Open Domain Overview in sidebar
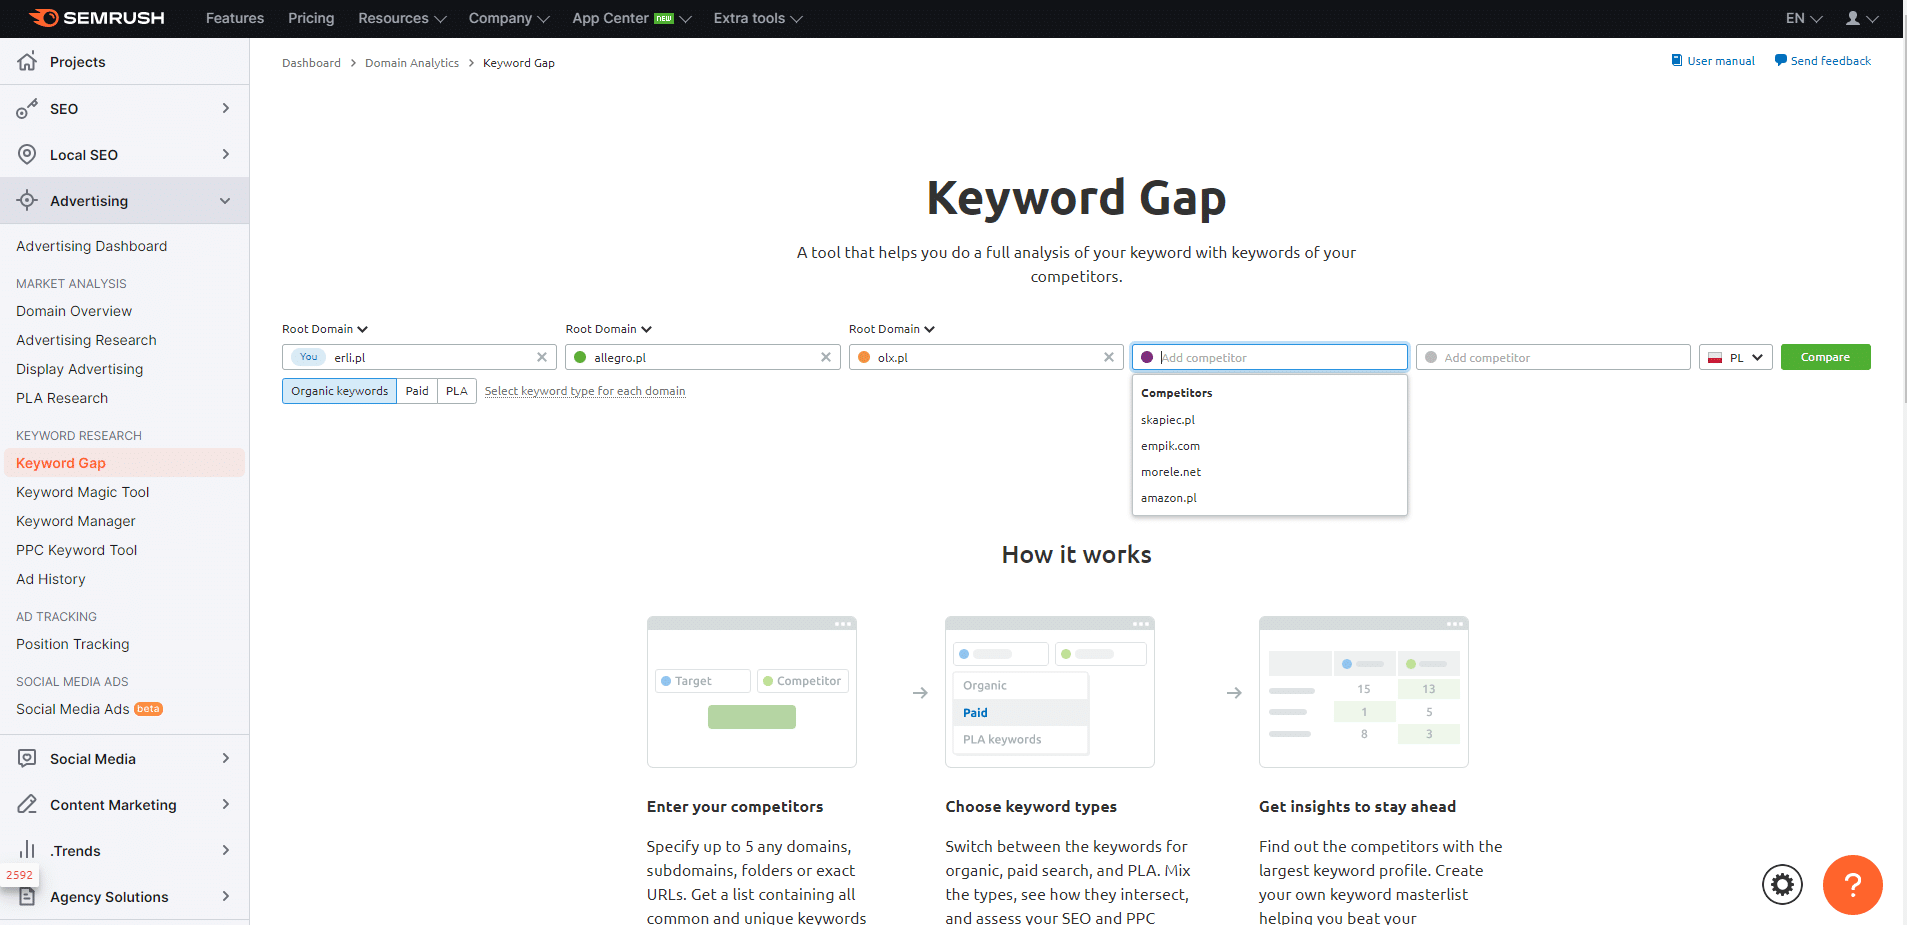 coord(74,311)
